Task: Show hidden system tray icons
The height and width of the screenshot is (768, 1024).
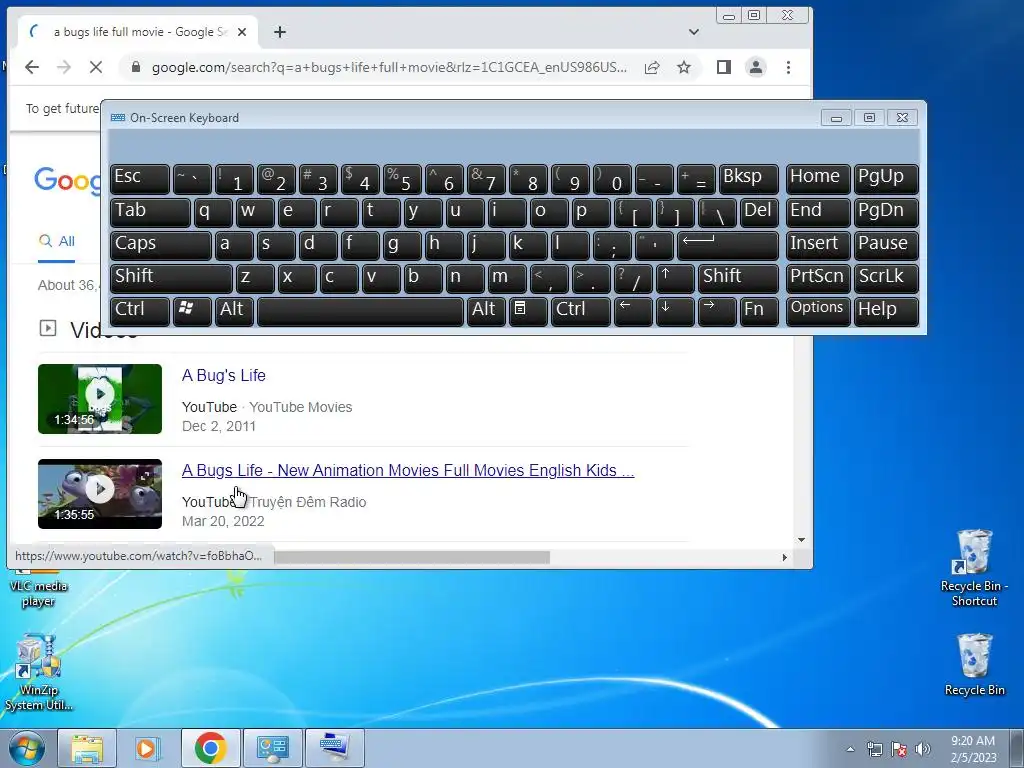Action: pos(850,749)
